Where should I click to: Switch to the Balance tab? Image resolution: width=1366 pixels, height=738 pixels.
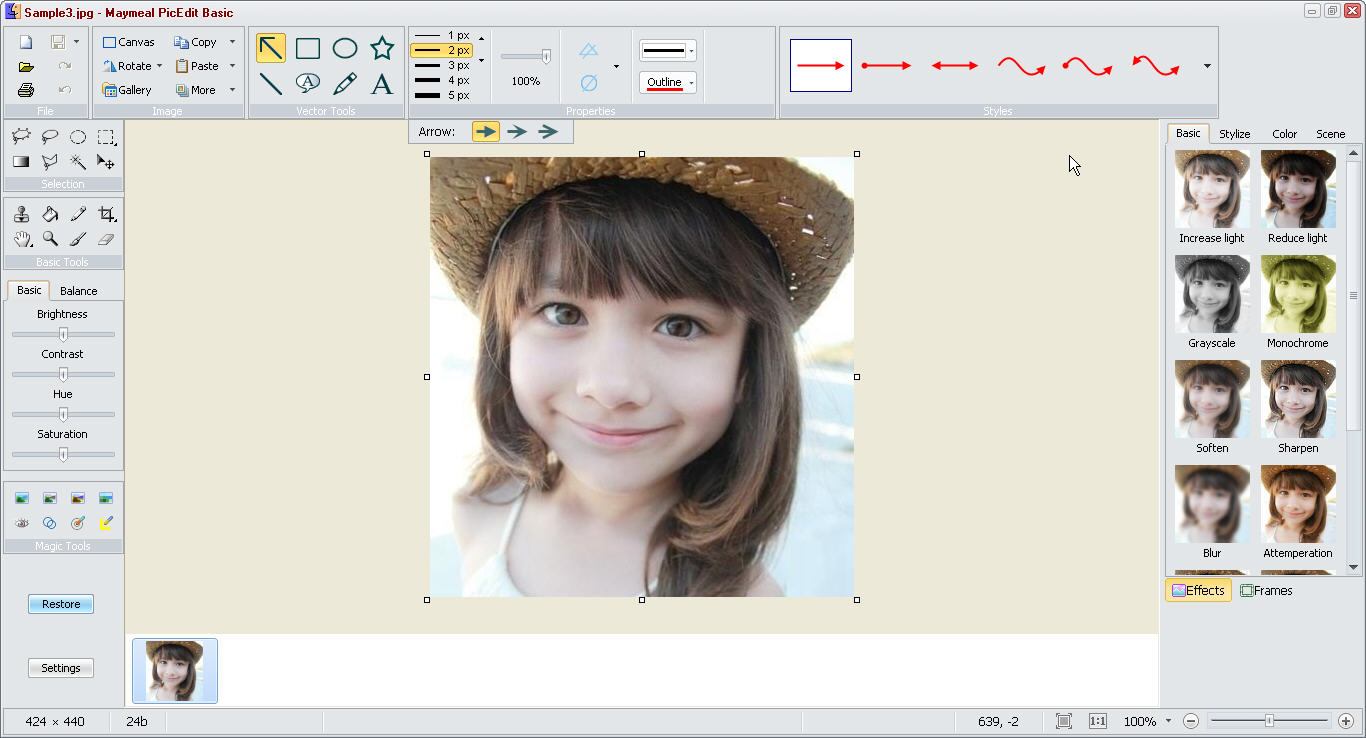click(79, 291)
